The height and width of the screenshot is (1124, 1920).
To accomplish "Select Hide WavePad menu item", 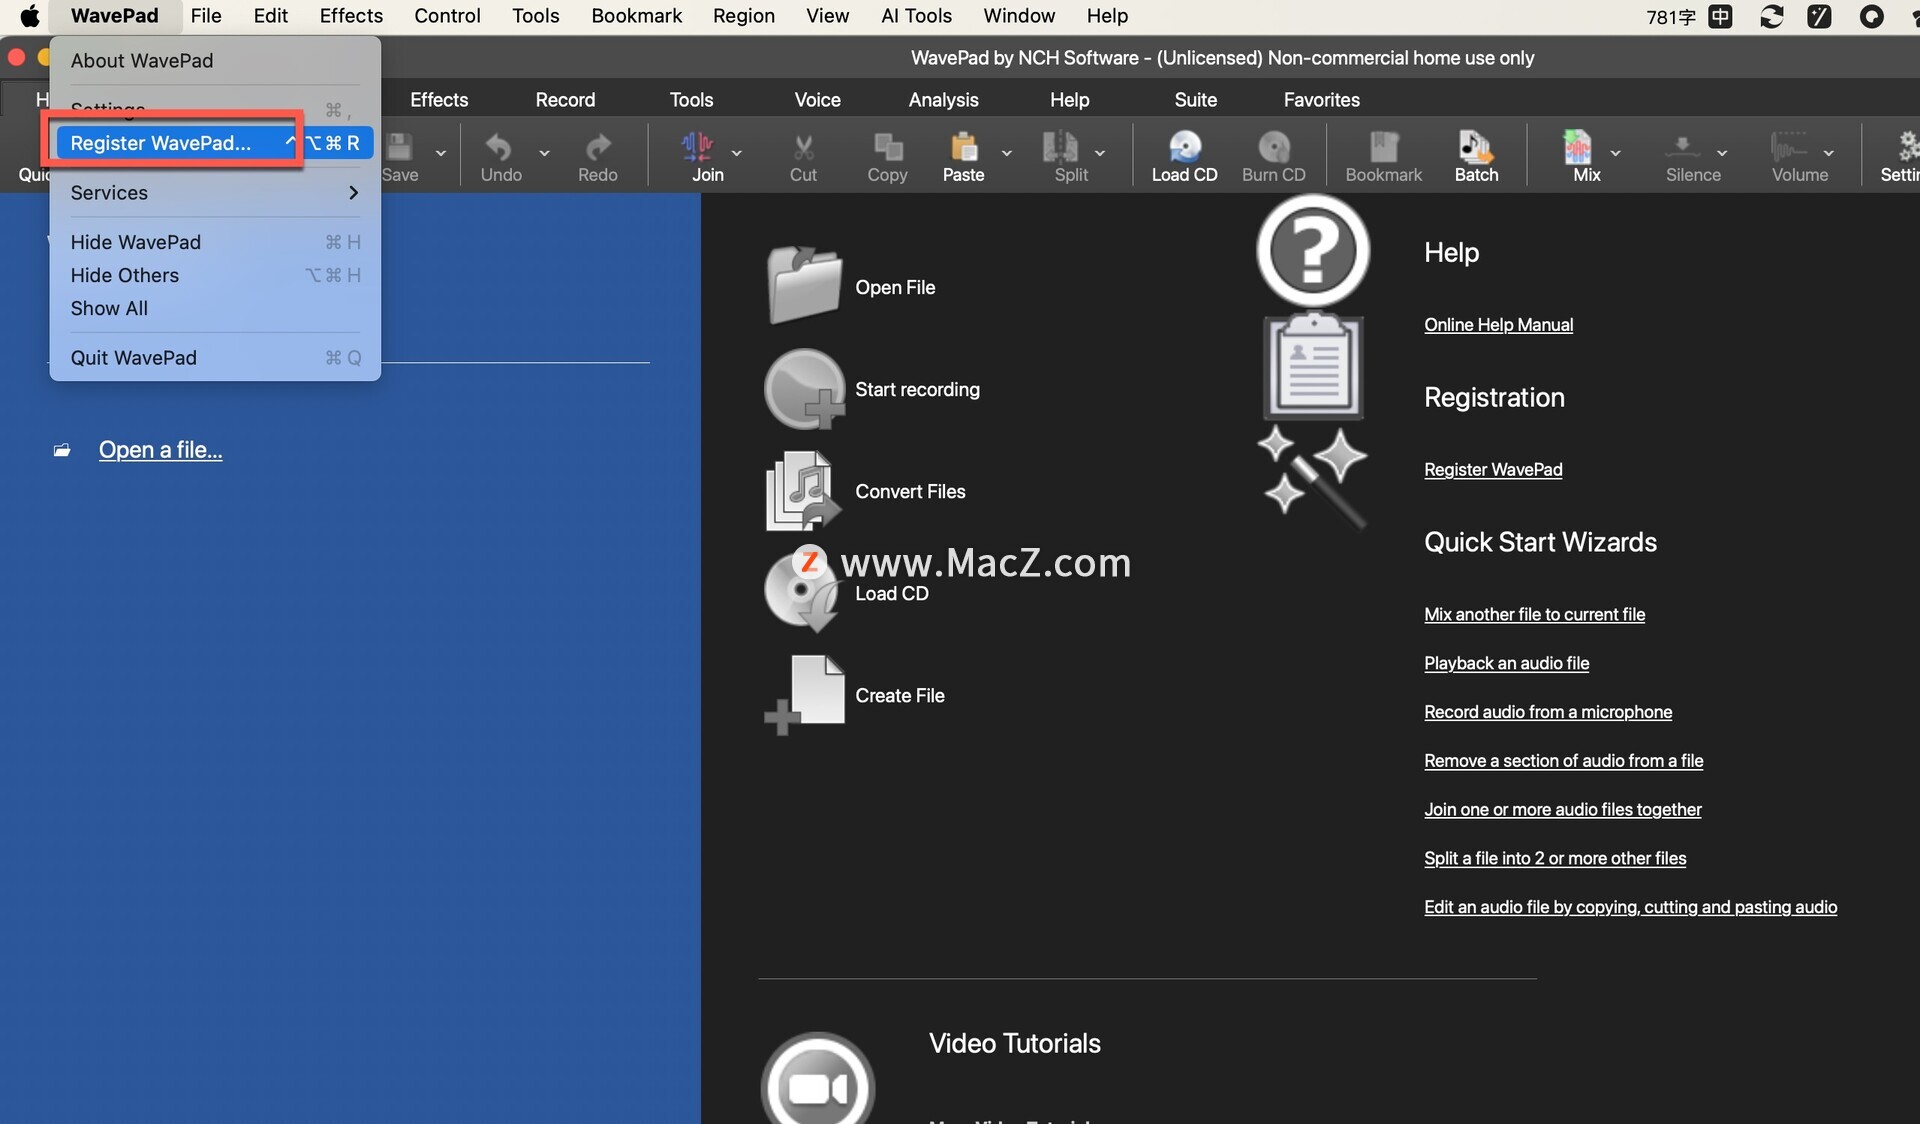I will (x=215, y=242).
